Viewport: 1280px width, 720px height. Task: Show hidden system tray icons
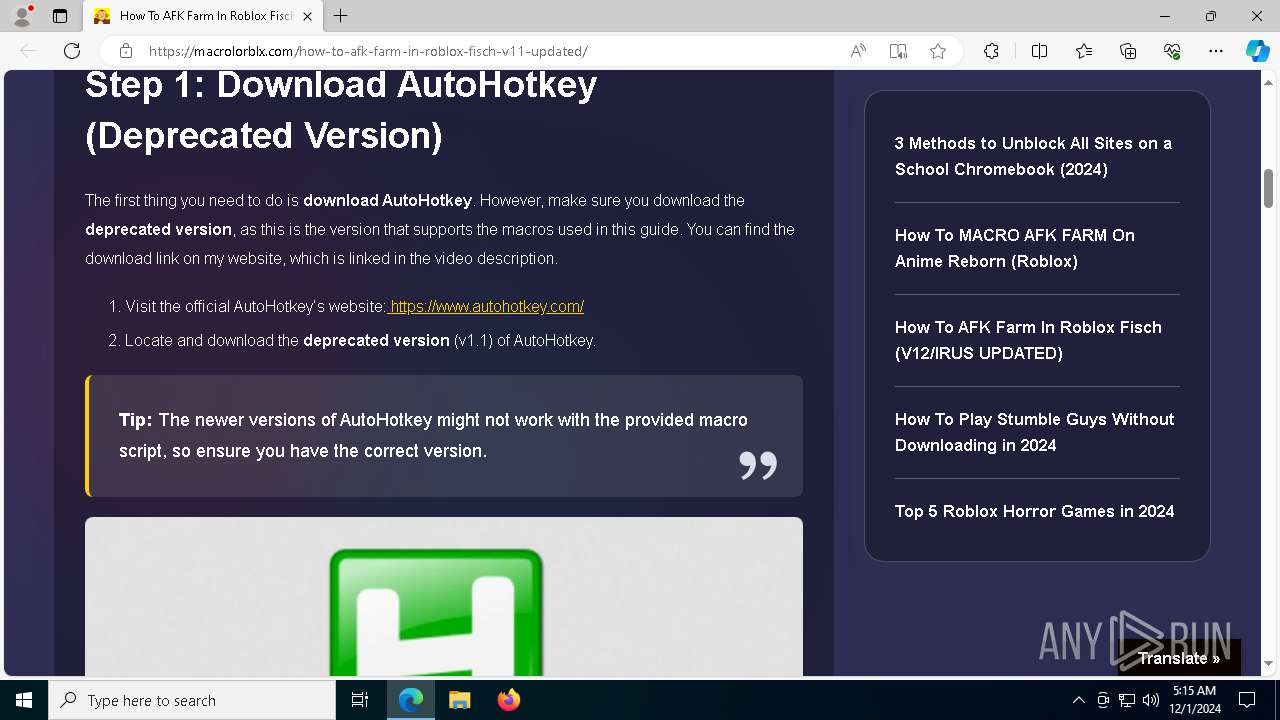[x=1078, y=700]
